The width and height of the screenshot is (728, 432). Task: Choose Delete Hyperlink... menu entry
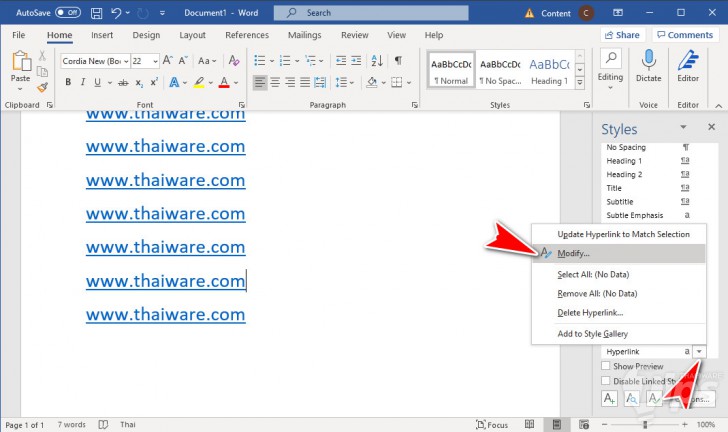coord(618,313)
